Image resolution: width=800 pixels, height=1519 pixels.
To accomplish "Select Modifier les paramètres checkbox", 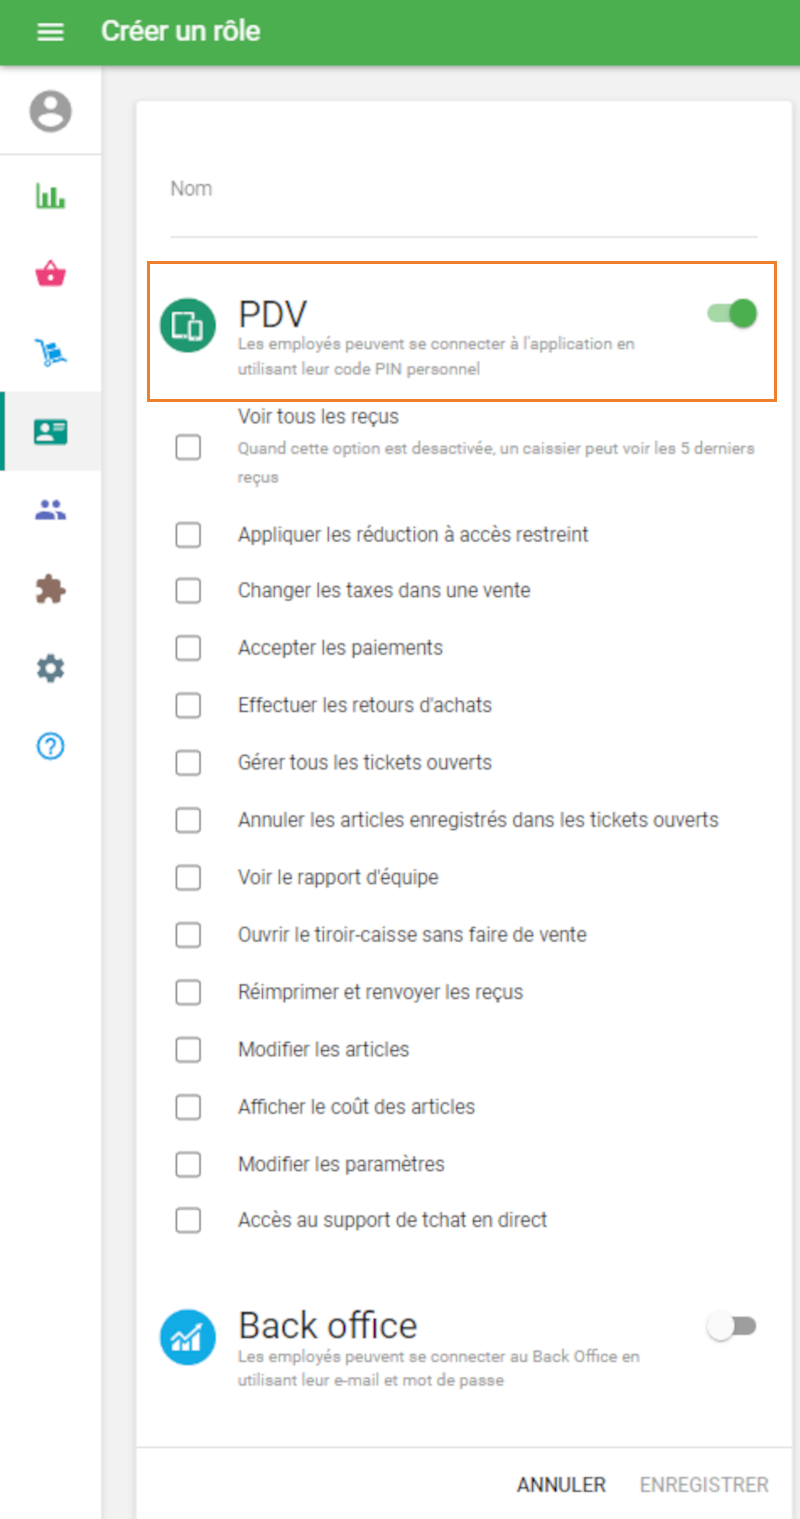I will 188,1165.
